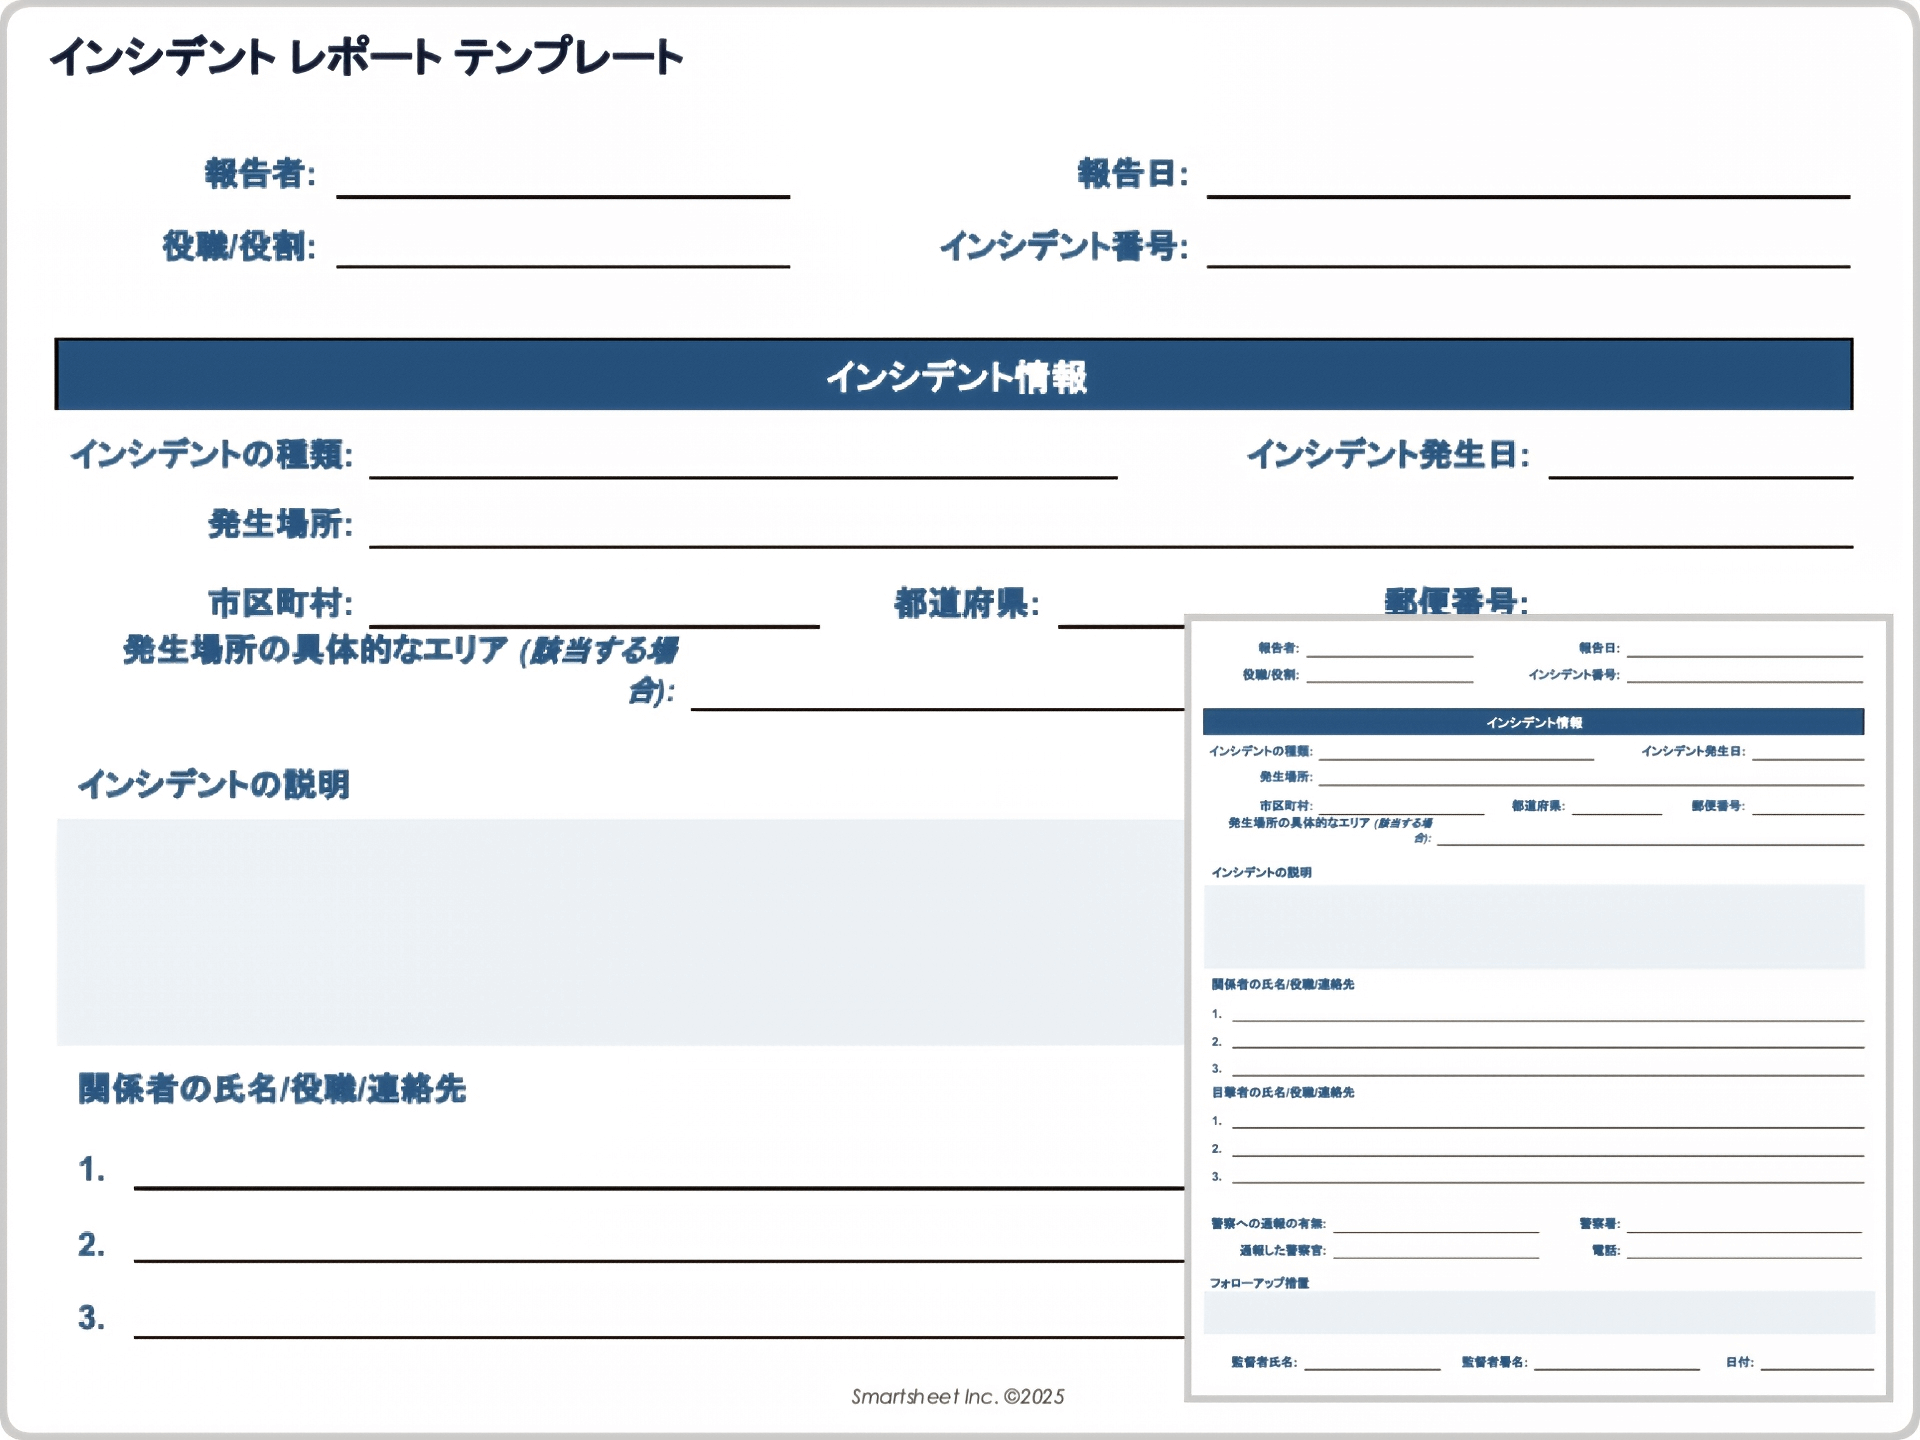Click the 役職/役割 blank line in large form
1920x1440 pixels.
point(563,266)
